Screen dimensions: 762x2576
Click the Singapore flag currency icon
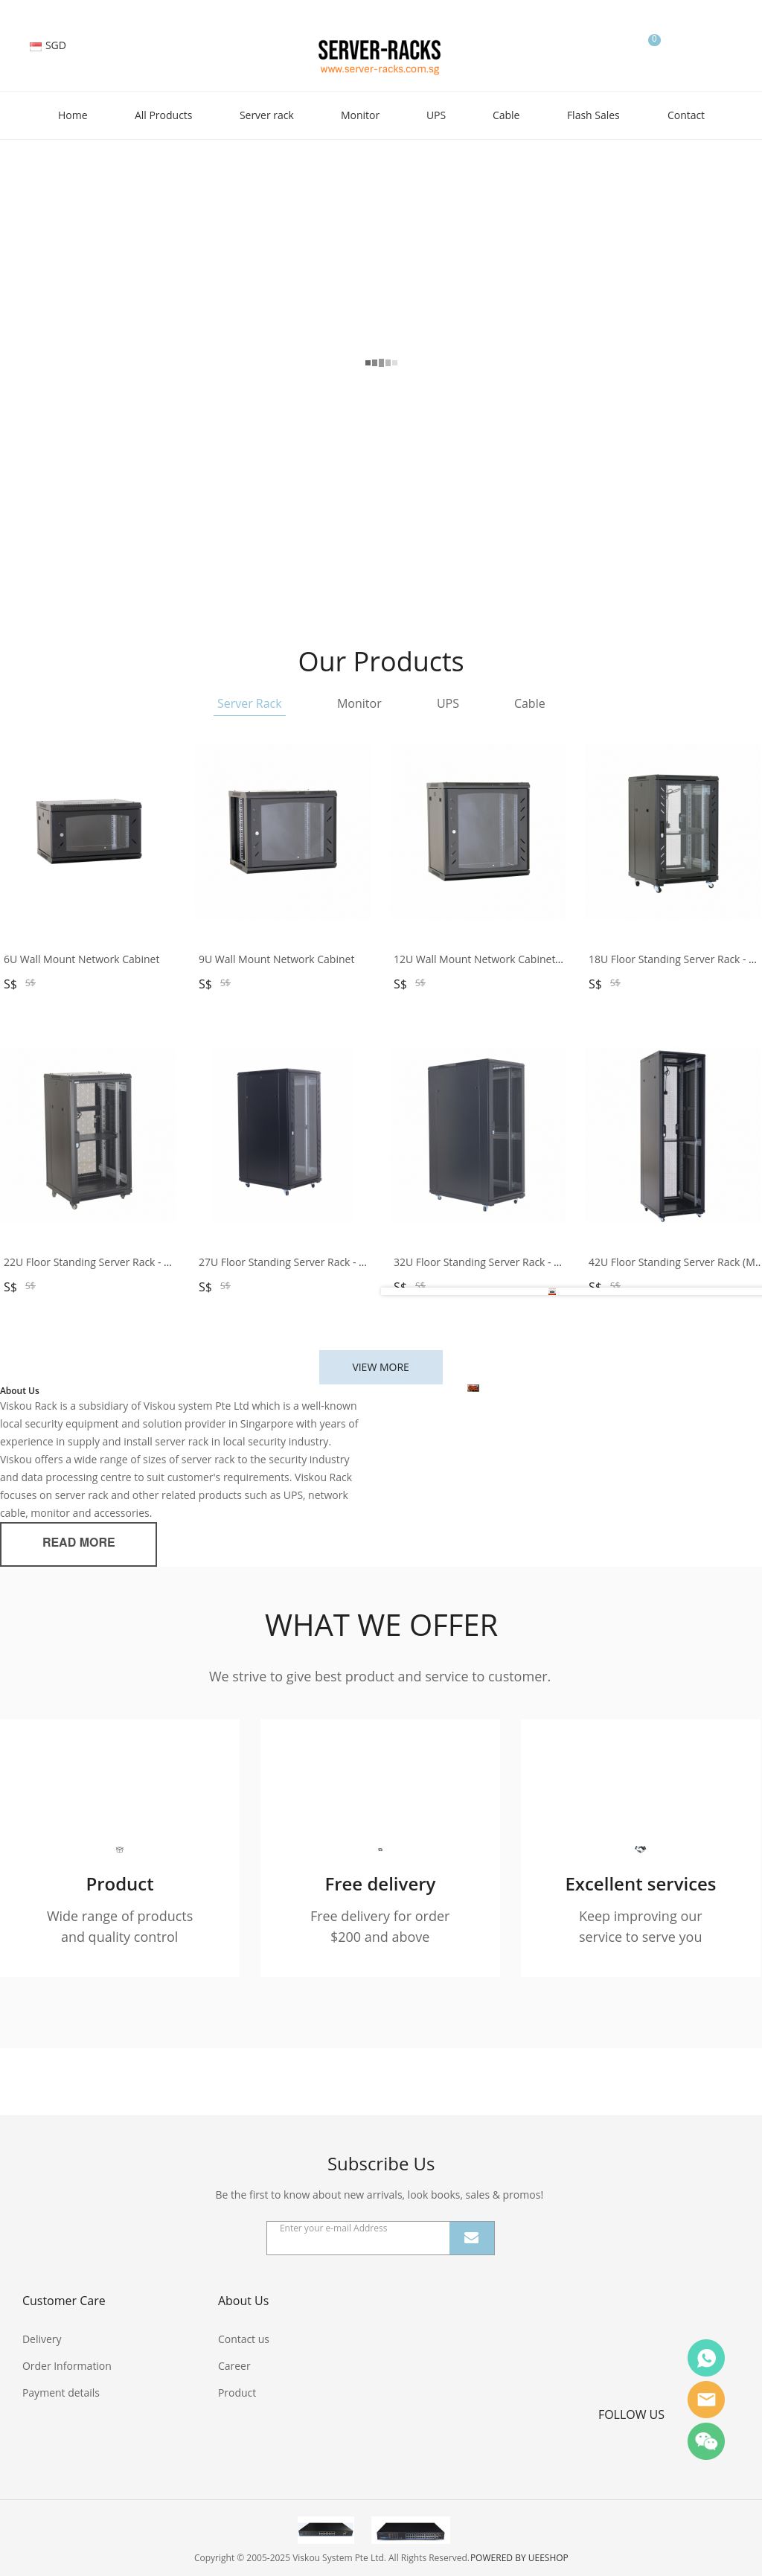point(36,46)
